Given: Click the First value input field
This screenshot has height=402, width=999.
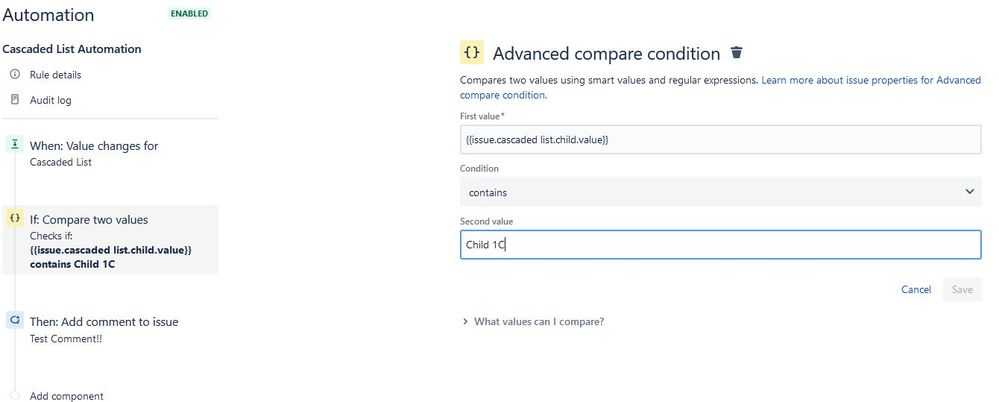Looking at the screenshot, I should pyautogui.click(x=720, y=140).
